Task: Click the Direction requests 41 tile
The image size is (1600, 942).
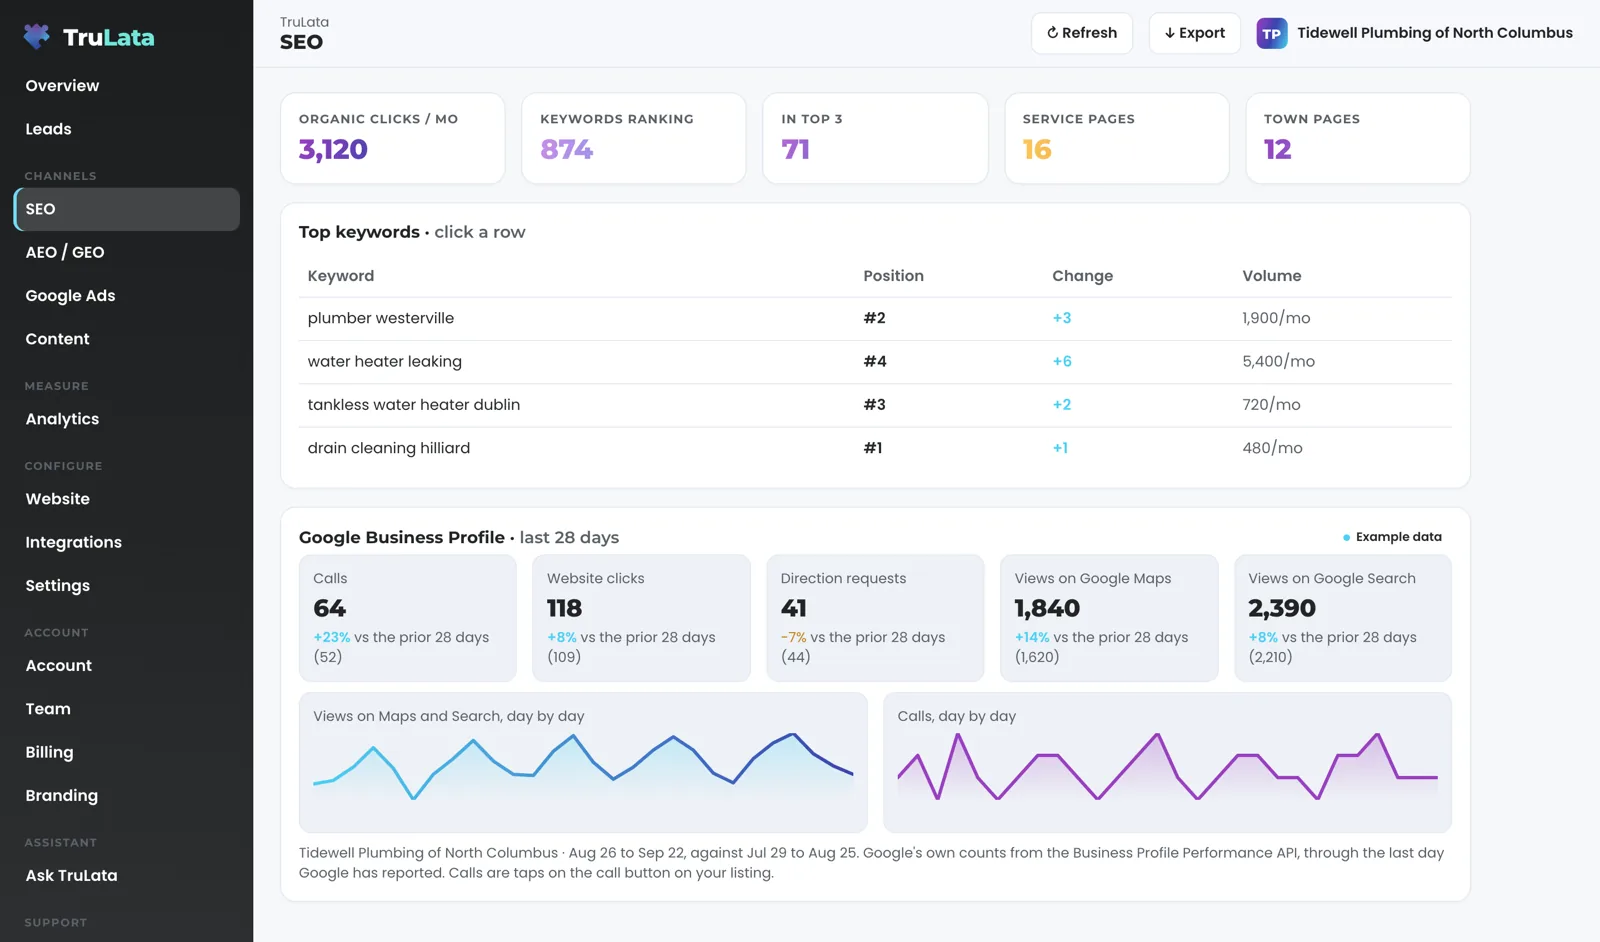Action: (x=875, y=618)
